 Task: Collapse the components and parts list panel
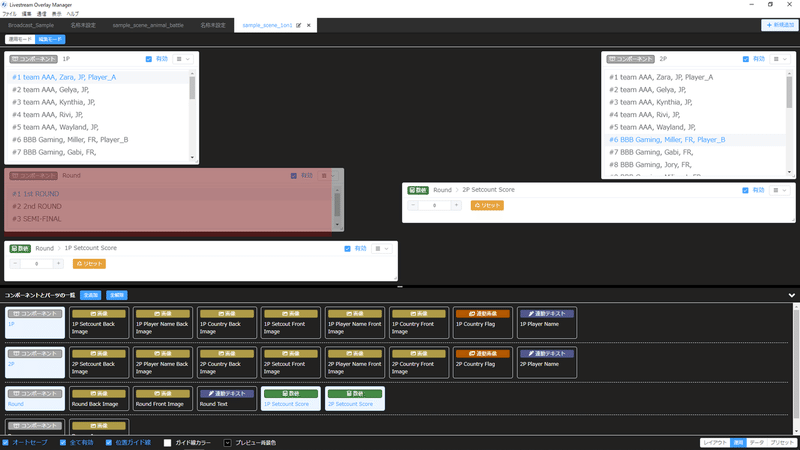[791, 295]
